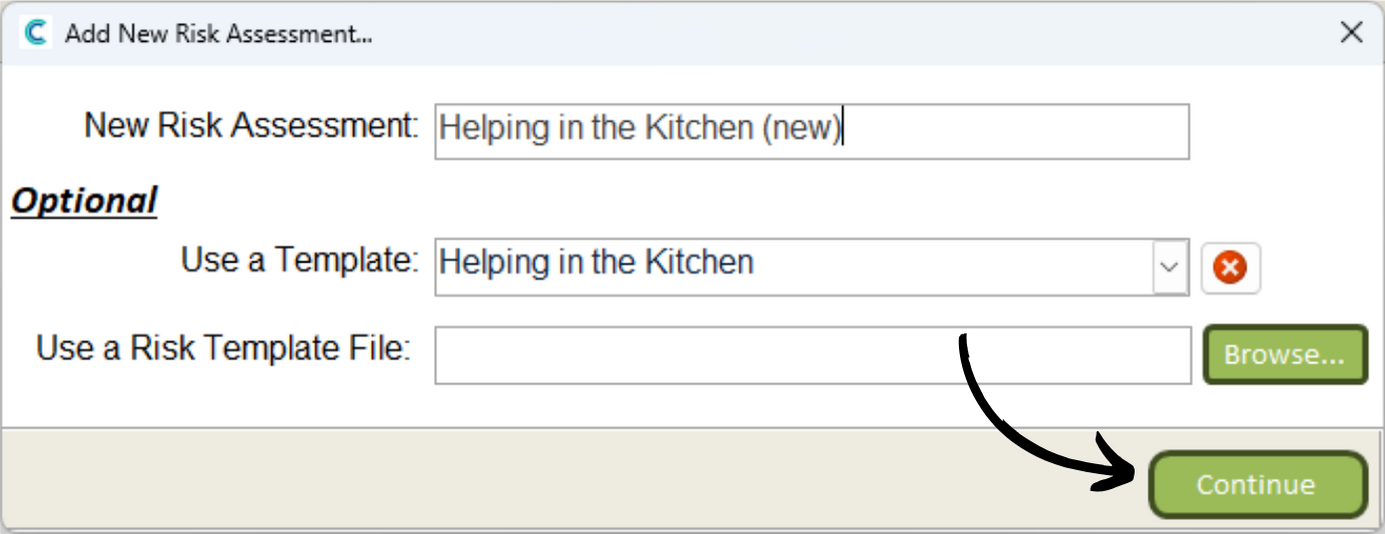Click the "Use a Risk Template File:" label
1385x534 pixels.
224,348
